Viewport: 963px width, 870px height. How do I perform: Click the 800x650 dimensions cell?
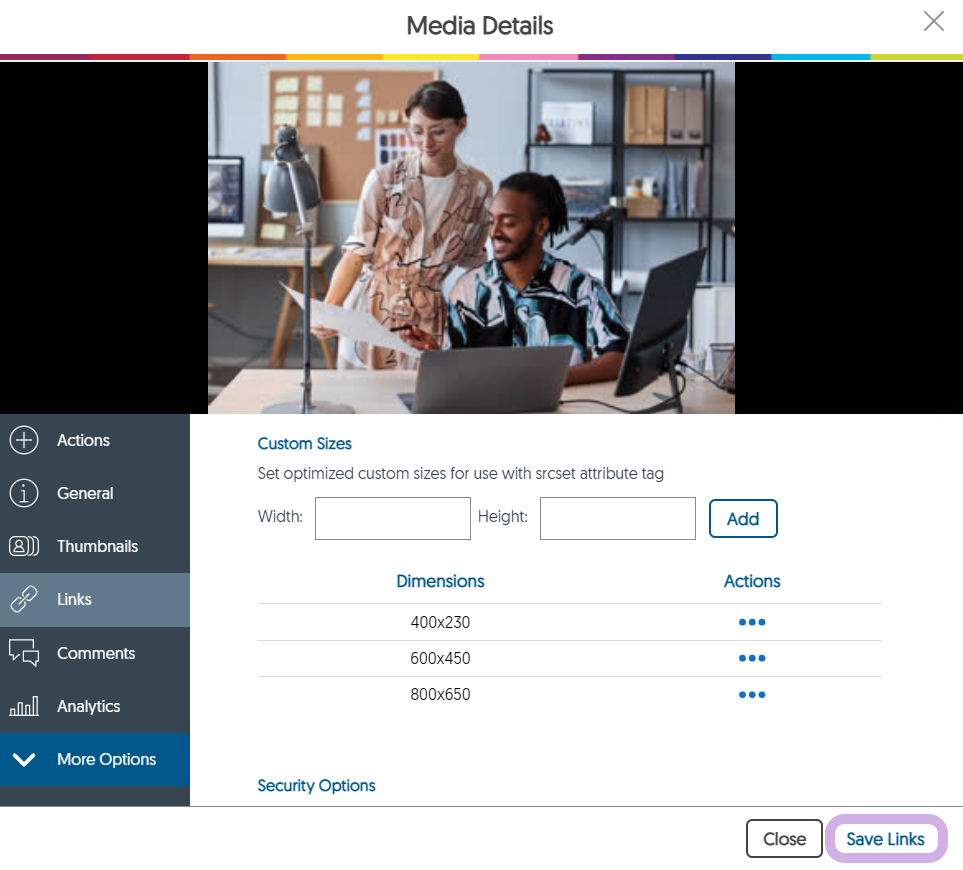pyautogui.click(x=440, y=694)
